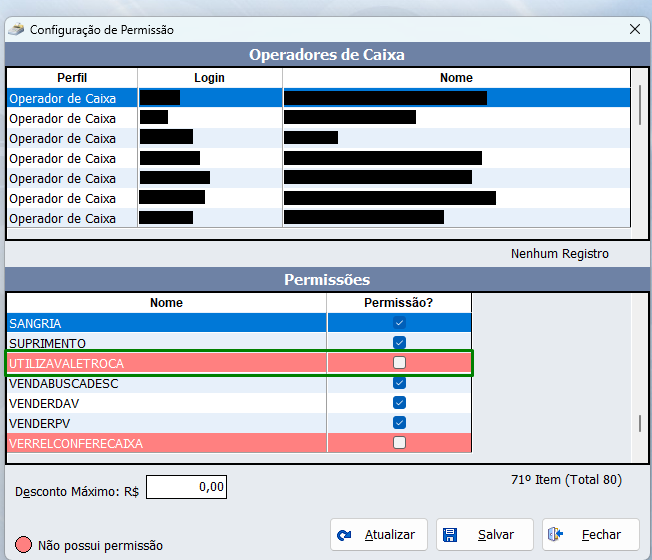Screen dimensions: 652x560
Task: Click the permissions list vertical scrollbar
Action: tap(640, 422)
